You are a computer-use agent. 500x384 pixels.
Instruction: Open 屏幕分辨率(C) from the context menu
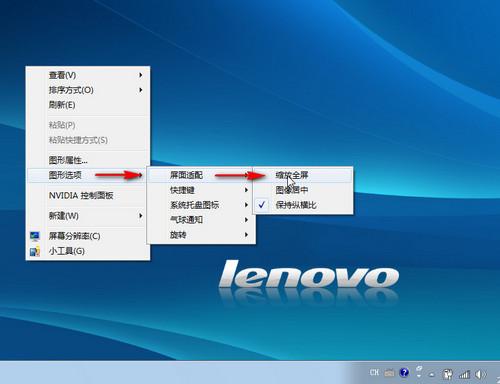click(x=88, y=236)
